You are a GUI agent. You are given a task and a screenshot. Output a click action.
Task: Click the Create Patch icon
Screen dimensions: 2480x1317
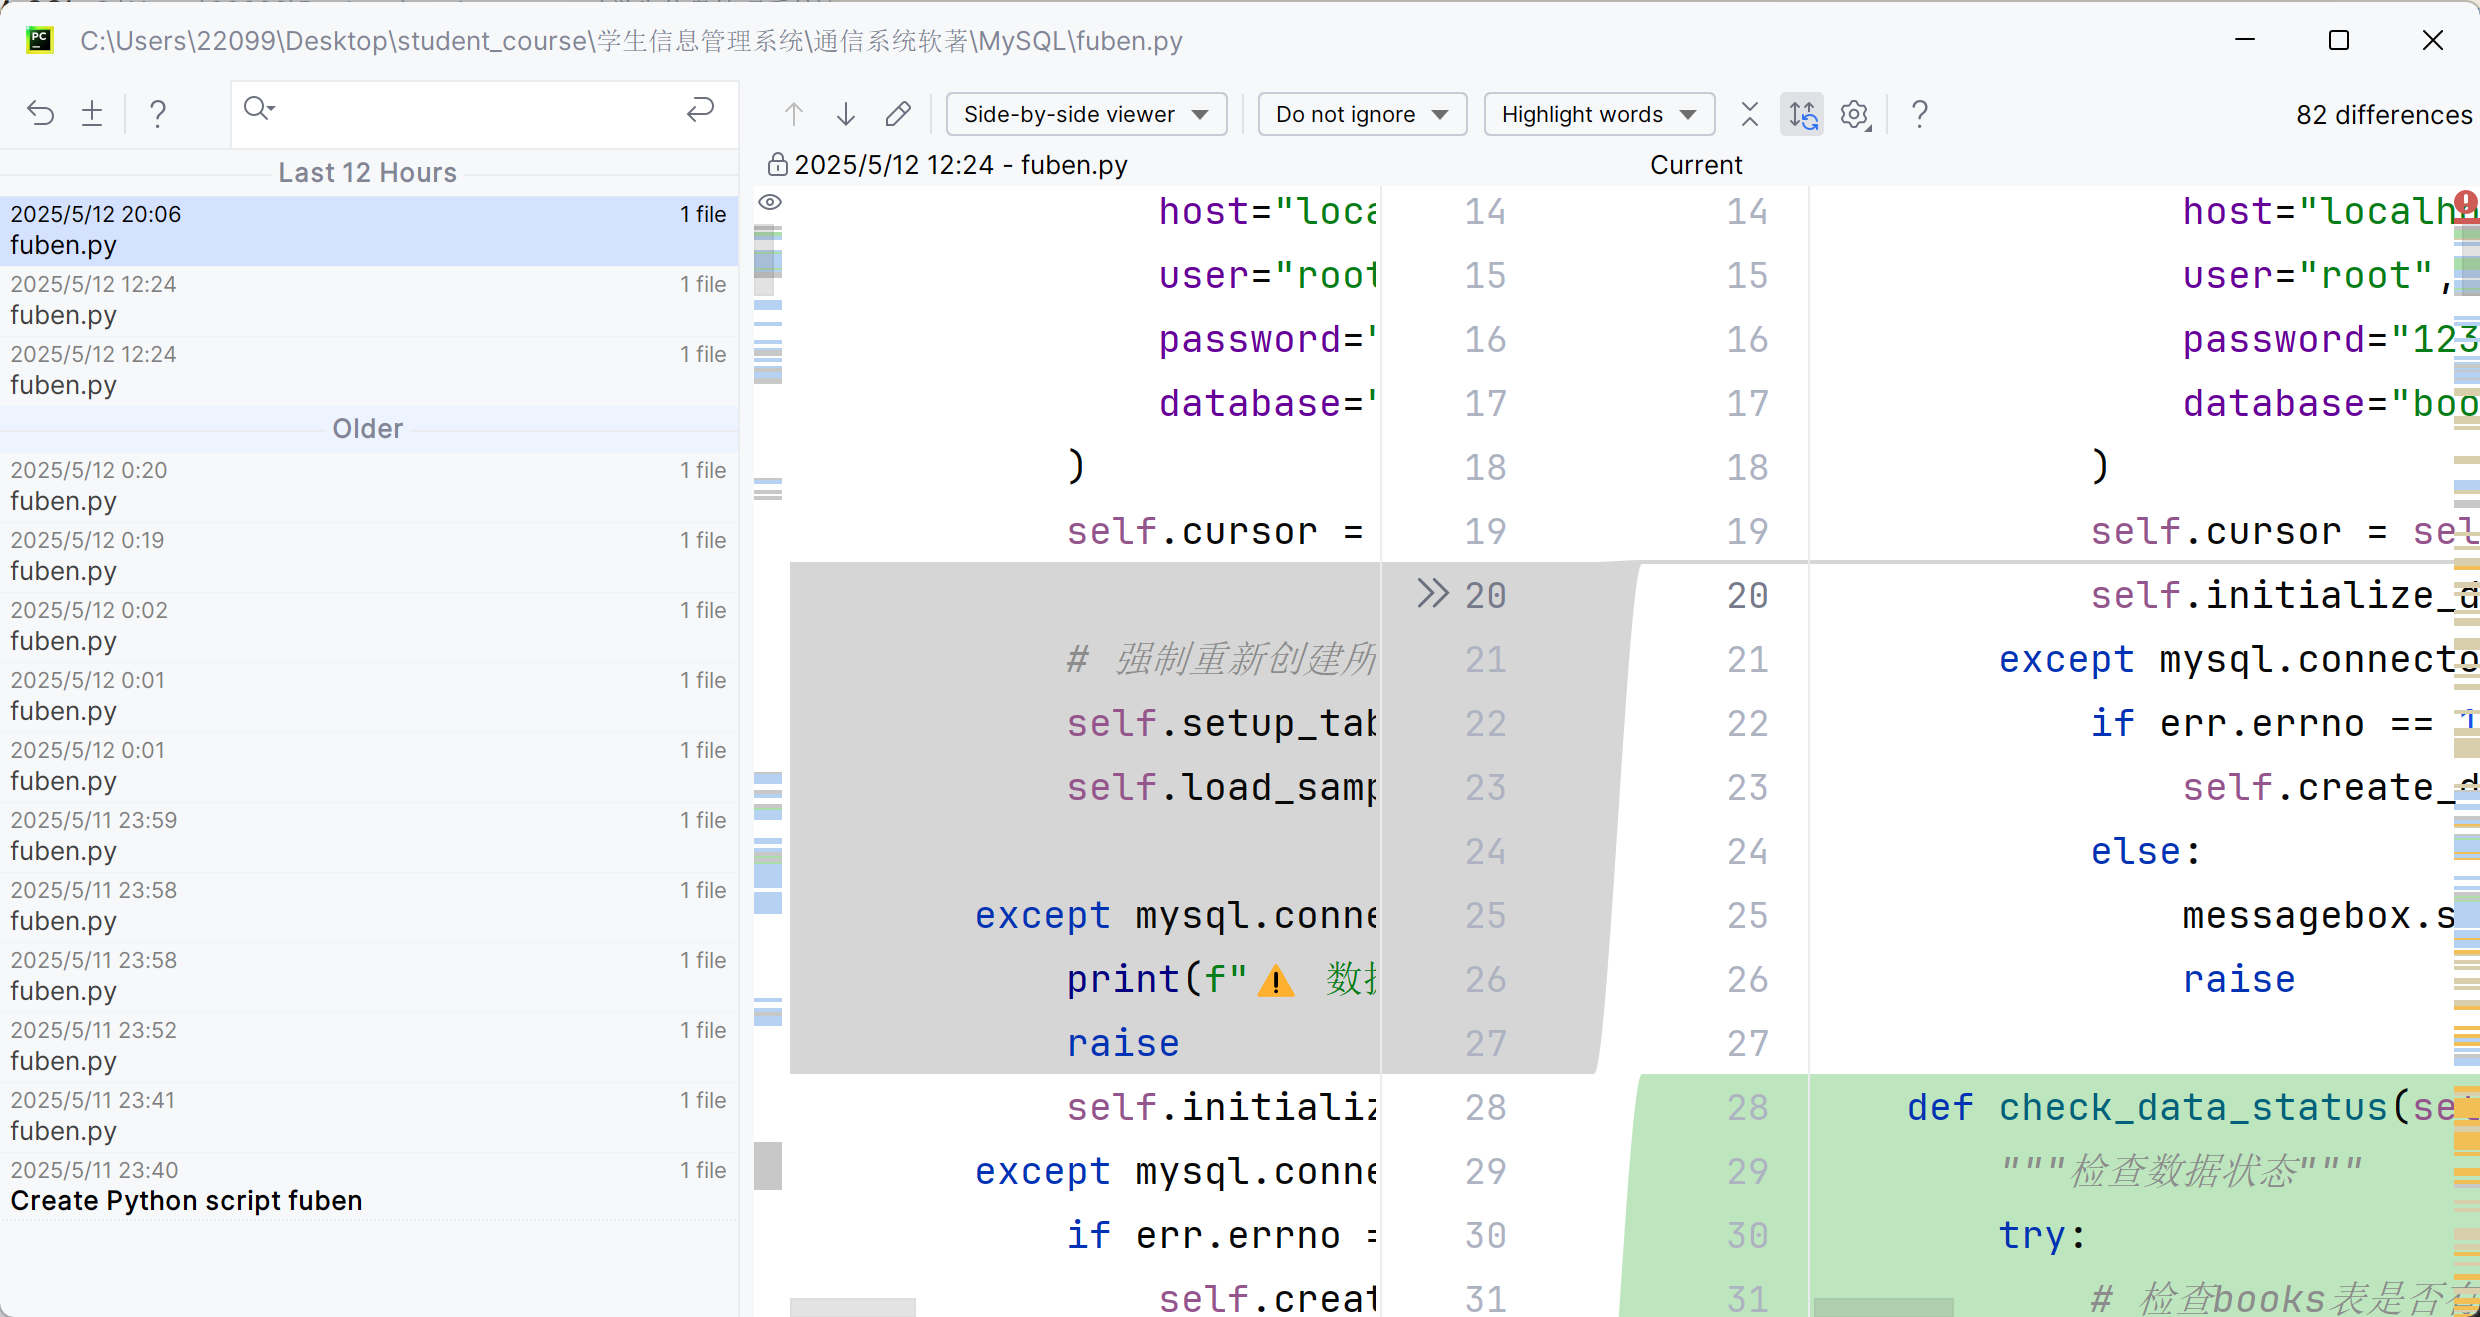[92, 113]
